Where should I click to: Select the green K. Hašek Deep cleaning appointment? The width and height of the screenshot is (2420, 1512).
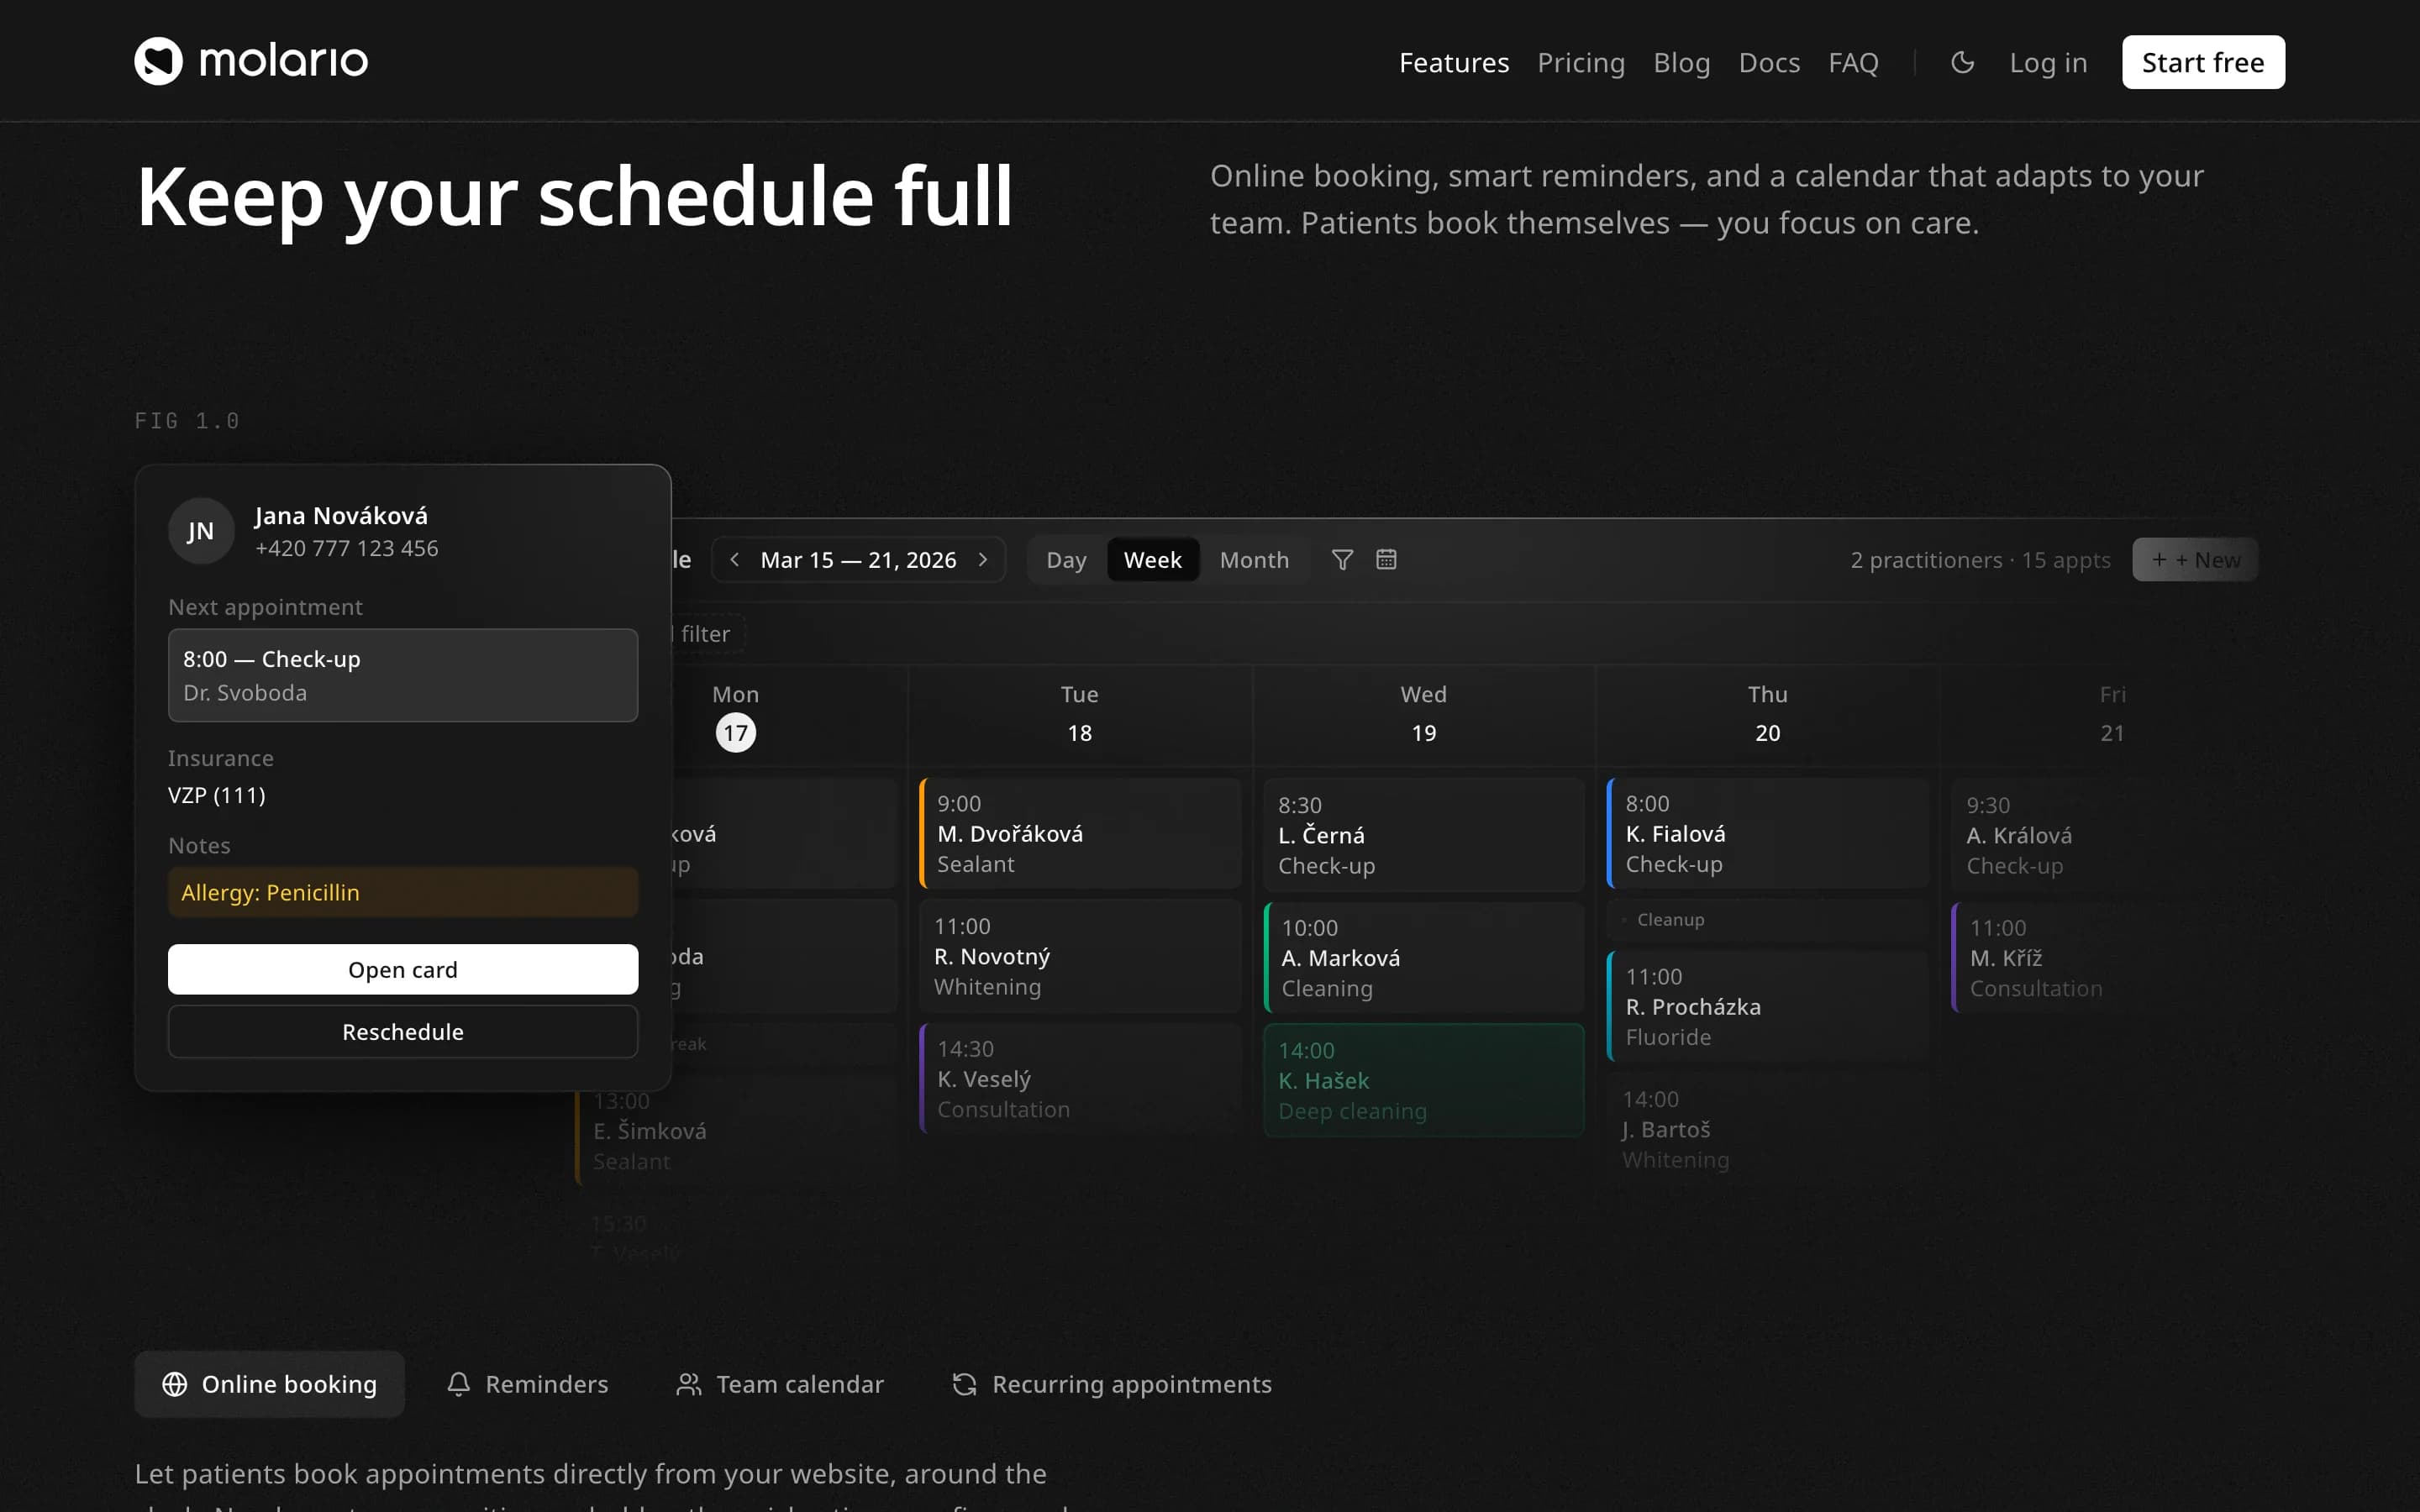click(1424, 1080)
